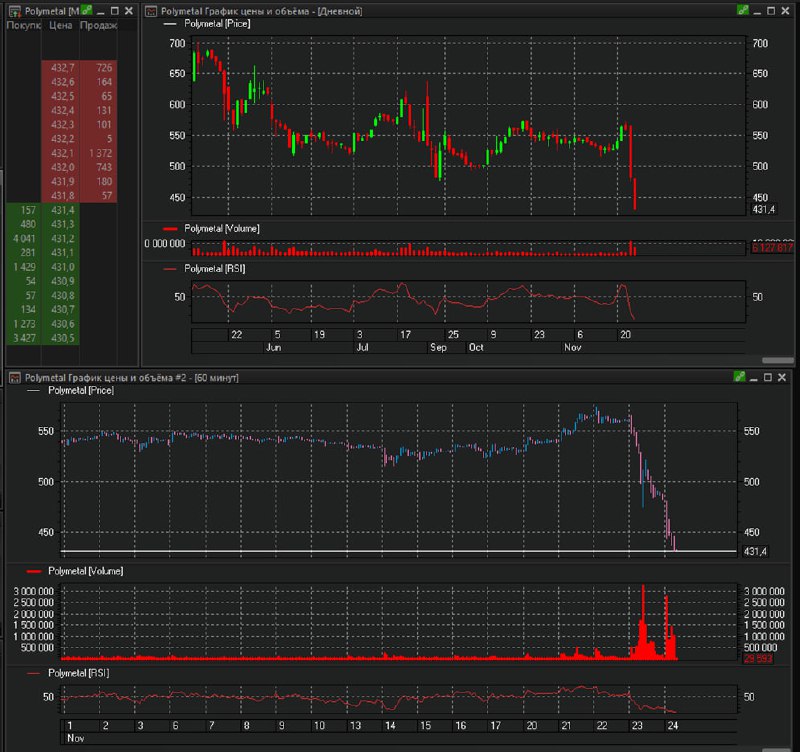Click the daily chart title bar text
The image size is (800, 752).
pos(261,11)
